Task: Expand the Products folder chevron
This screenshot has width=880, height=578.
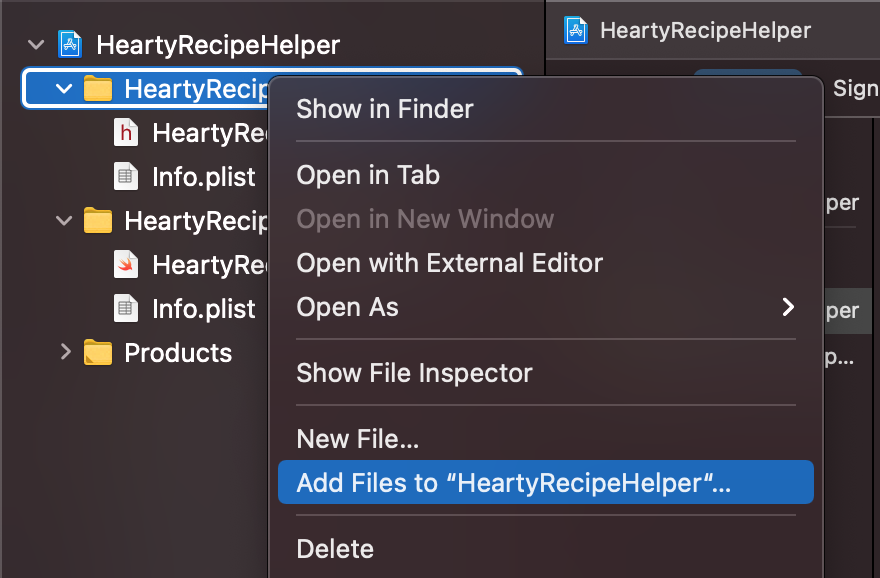Action: pos(66,352)
